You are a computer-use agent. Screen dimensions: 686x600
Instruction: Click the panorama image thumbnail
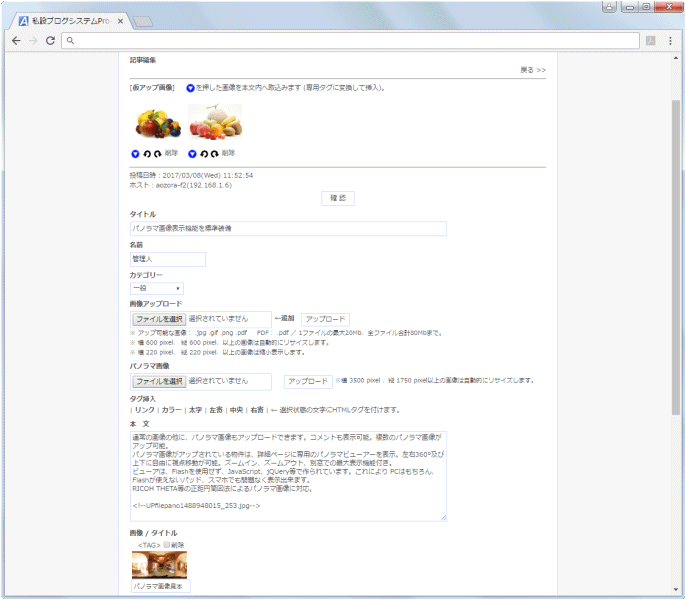click(159, 565)
